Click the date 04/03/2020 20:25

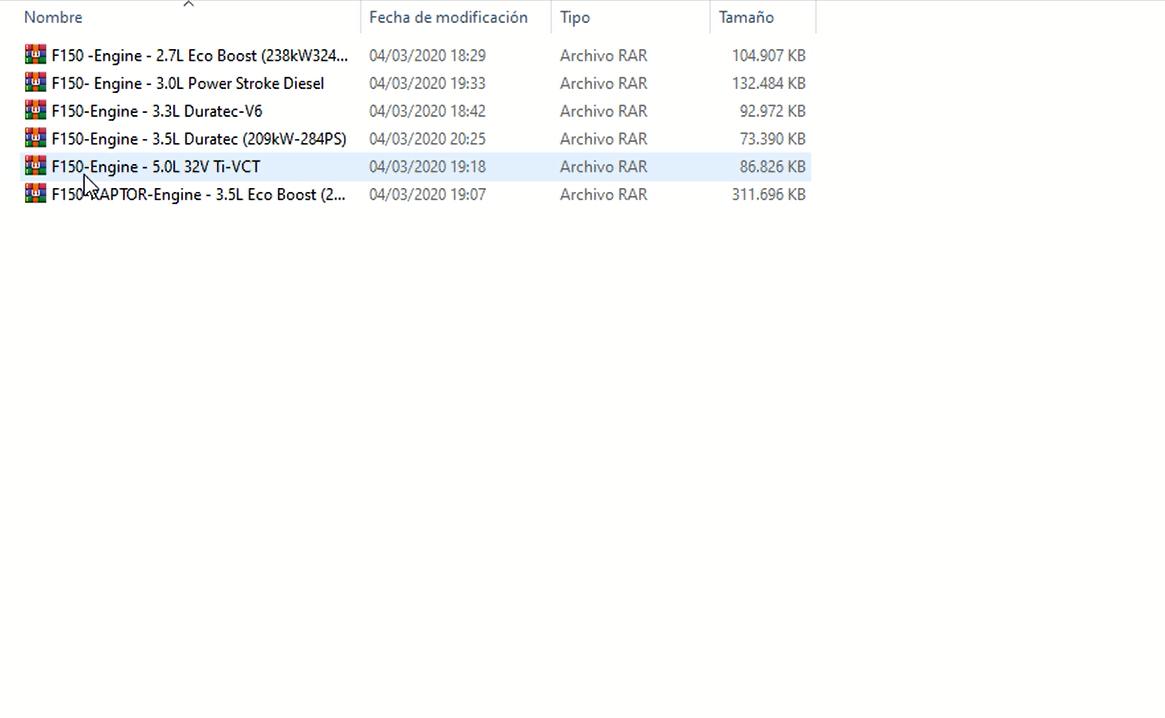427,139
